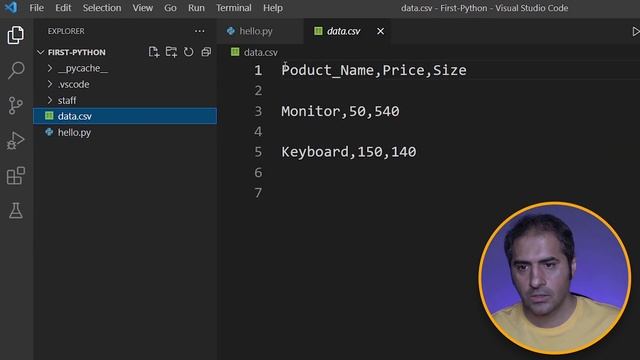Collapse all folders in Explorer

point(206,52)
